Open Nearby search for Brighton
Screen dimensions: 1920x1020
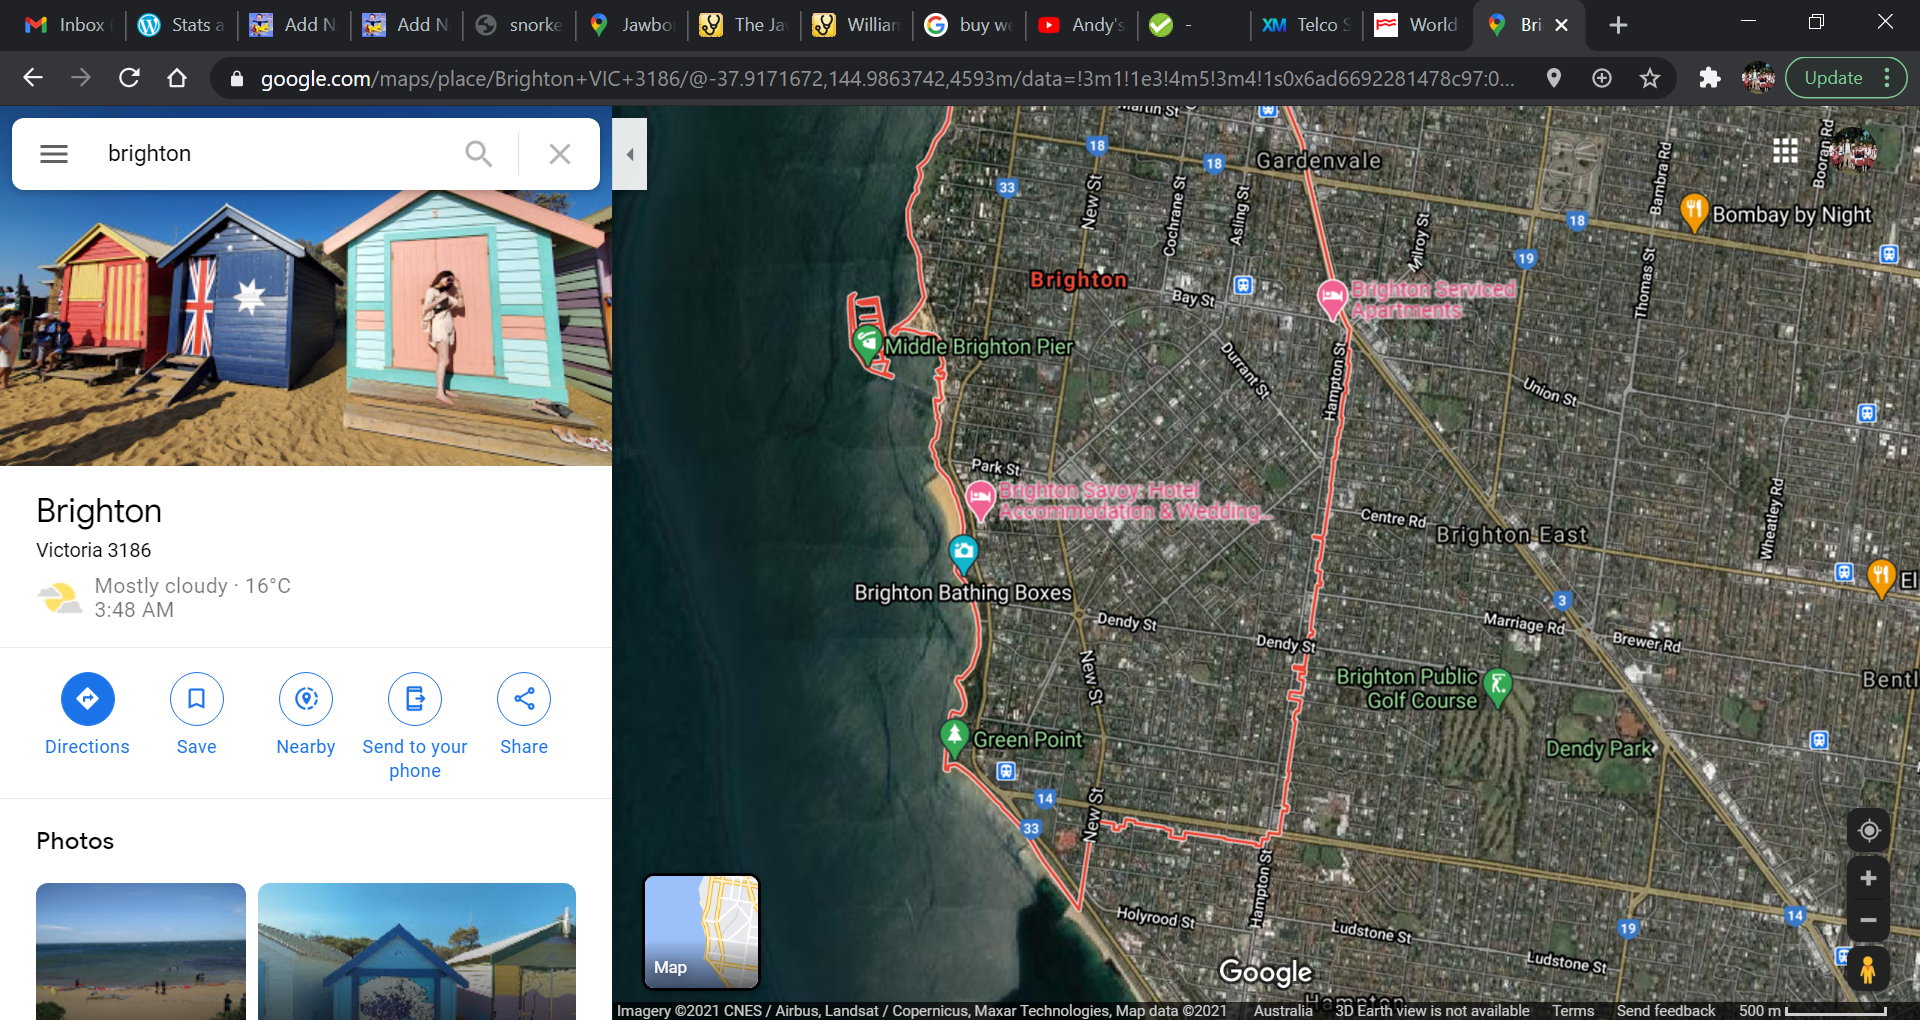pos(306,698)
